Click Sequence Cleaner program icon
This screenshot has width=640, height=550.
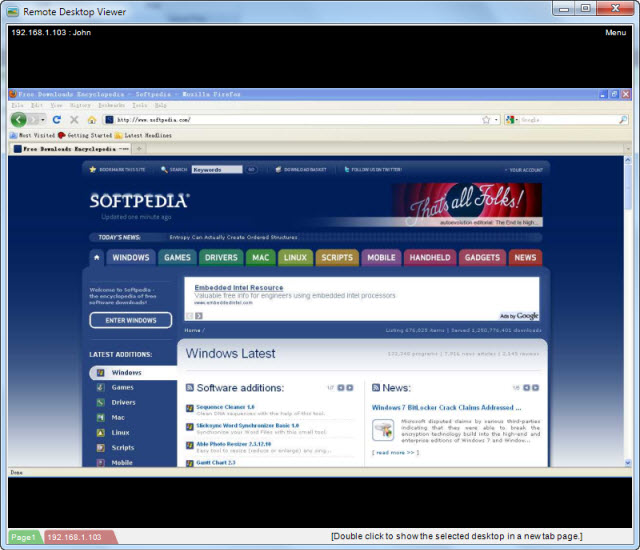(190, 408)
